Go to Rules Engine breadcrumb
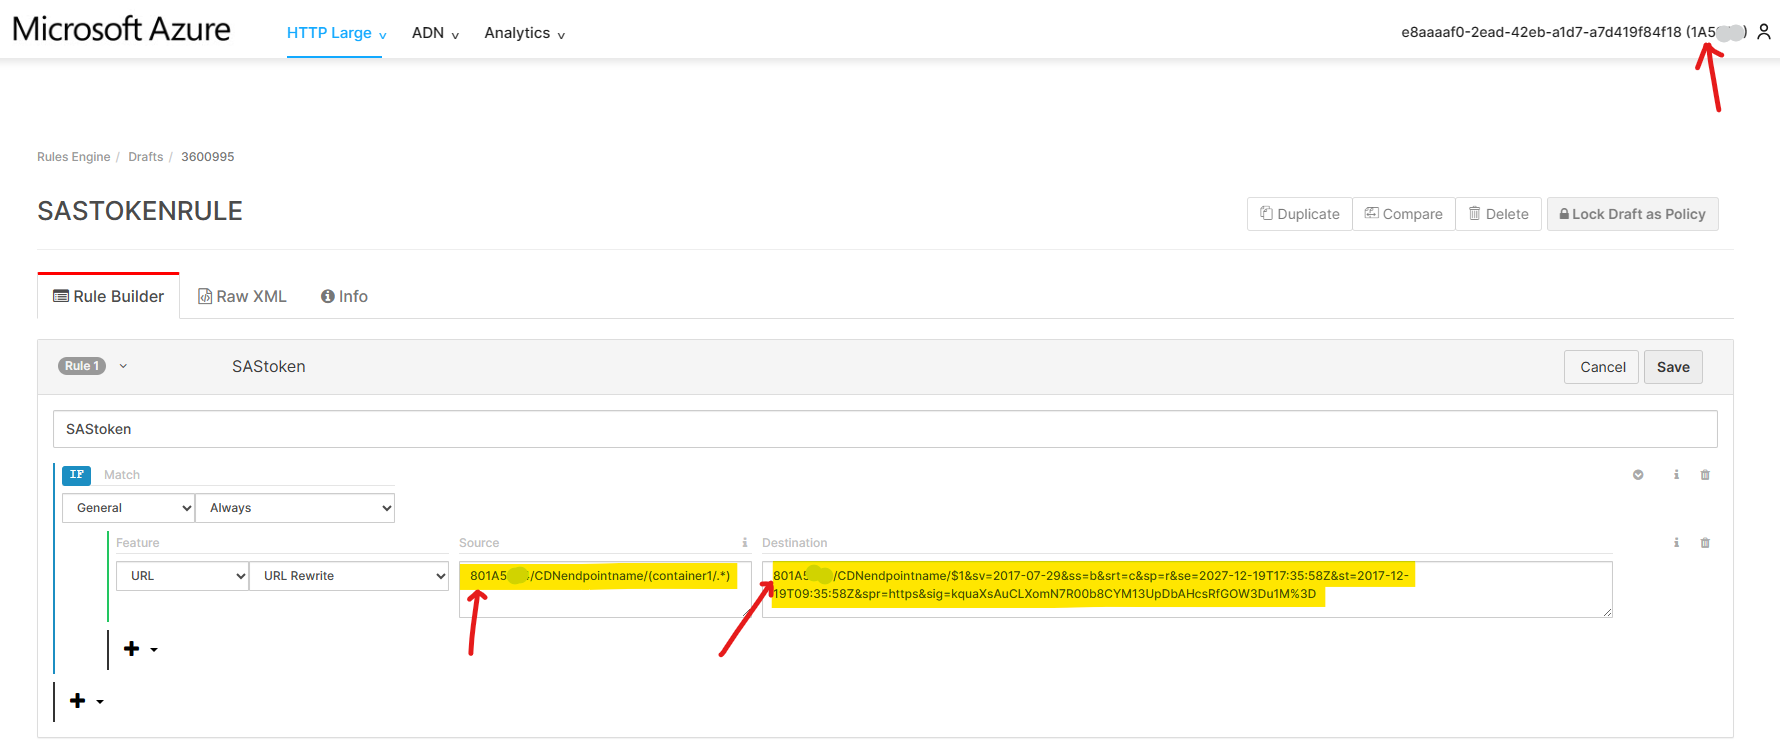This screenshot has width=1780, height=749. click(74, 157)
